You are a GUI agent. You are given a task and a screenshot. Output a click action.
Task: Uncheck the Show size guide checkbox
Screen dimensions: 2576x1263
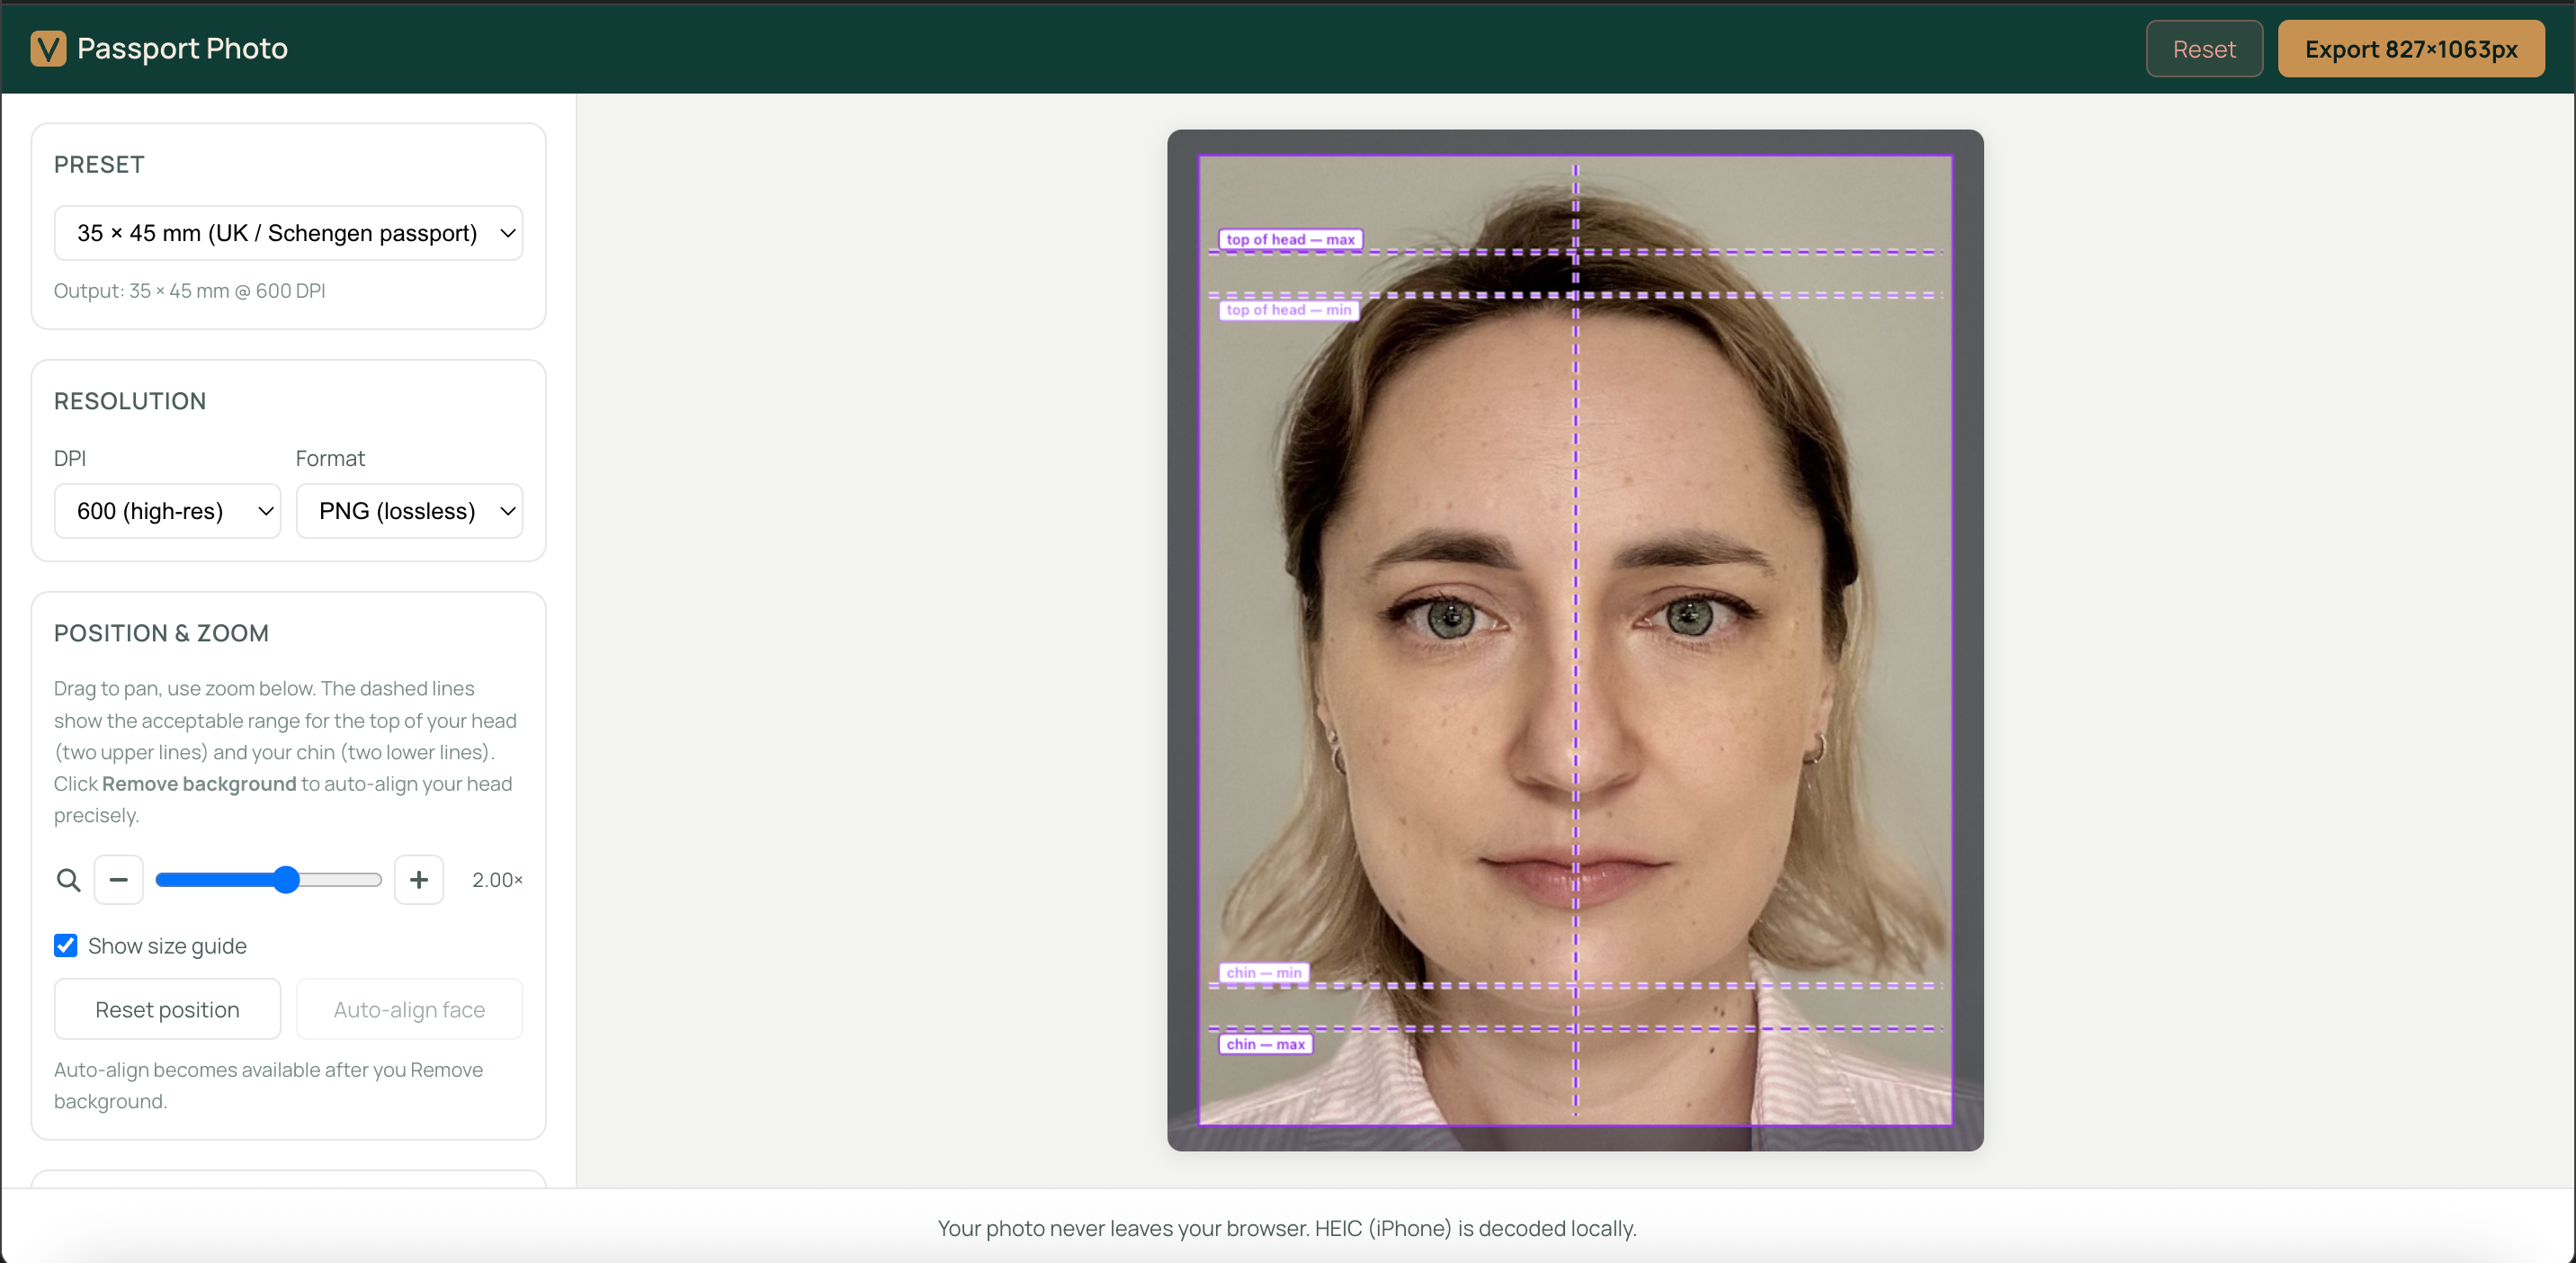[66, 946]
